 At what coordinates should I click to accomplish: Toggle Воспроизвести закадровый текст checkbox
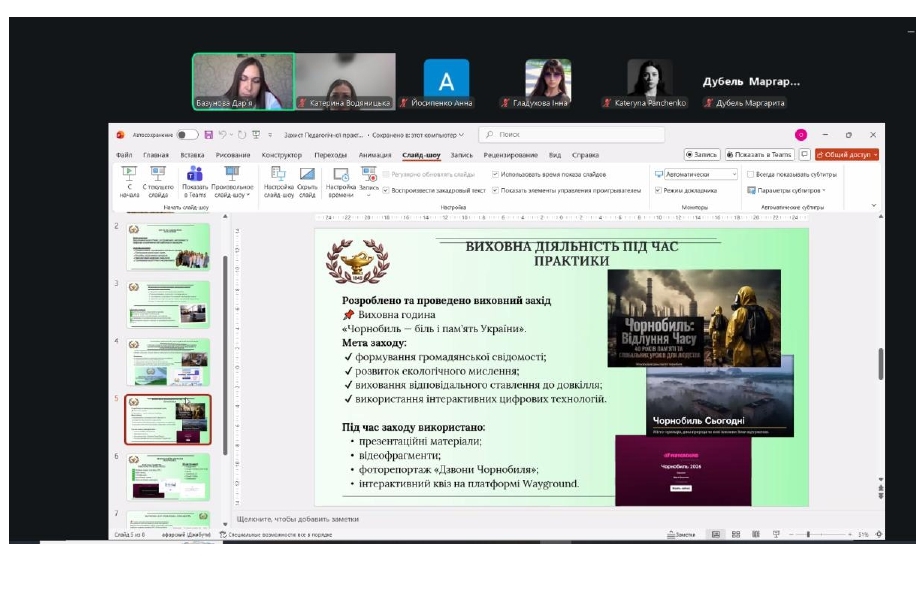386,190
